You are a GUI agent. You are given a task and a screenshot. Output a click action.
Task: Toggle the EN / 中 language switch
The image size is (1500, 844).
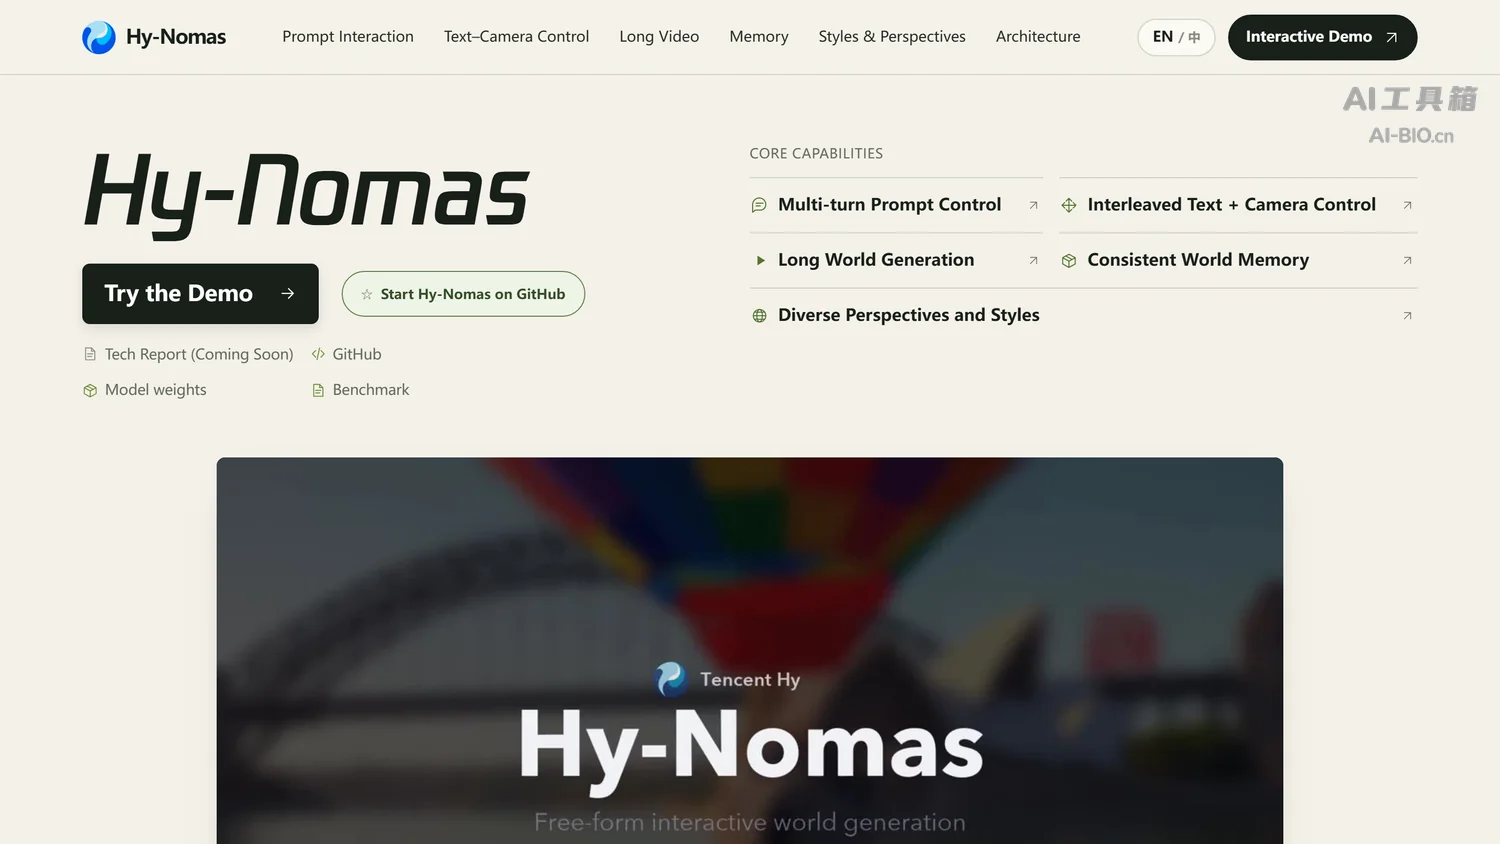1176,37
